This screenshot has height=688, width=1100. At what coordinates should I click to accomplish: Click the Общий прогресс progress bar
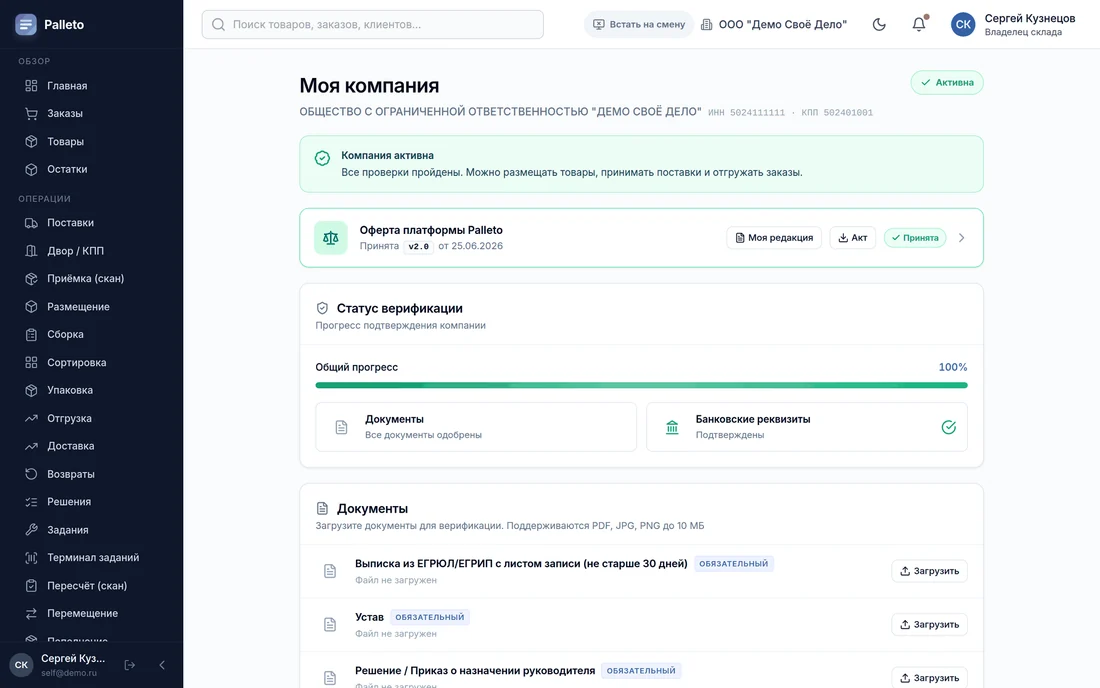(x=641, y=385)
